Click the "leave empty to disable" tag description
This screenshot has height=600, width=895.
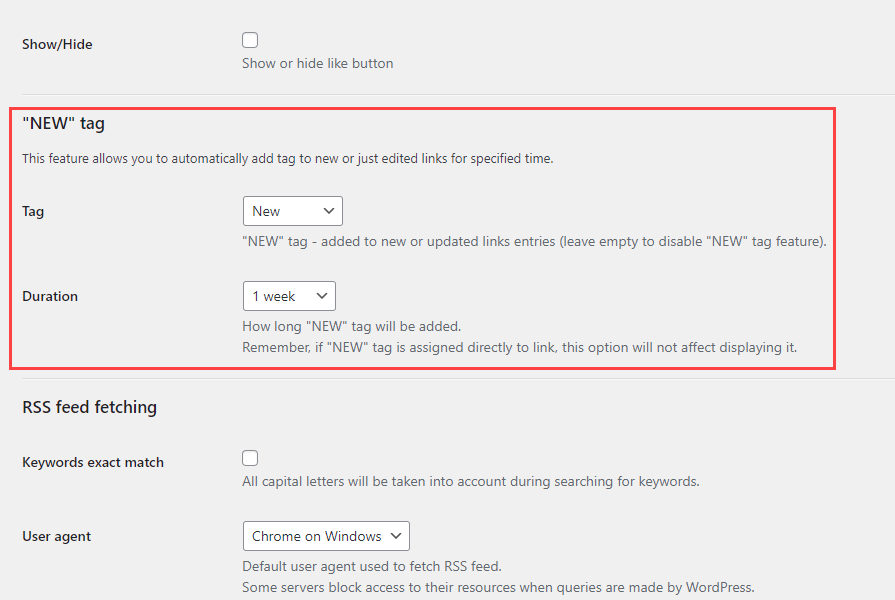pos(534,241)
